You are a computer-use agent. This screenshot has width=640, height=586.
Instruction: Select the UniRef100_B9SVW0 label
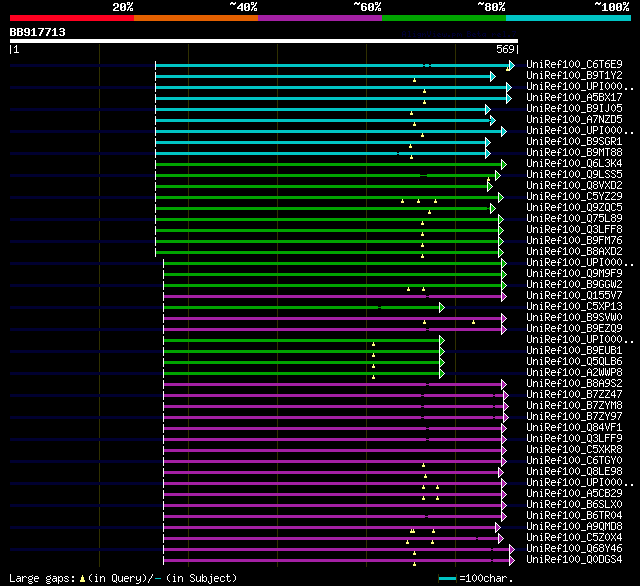pos(574,317)
